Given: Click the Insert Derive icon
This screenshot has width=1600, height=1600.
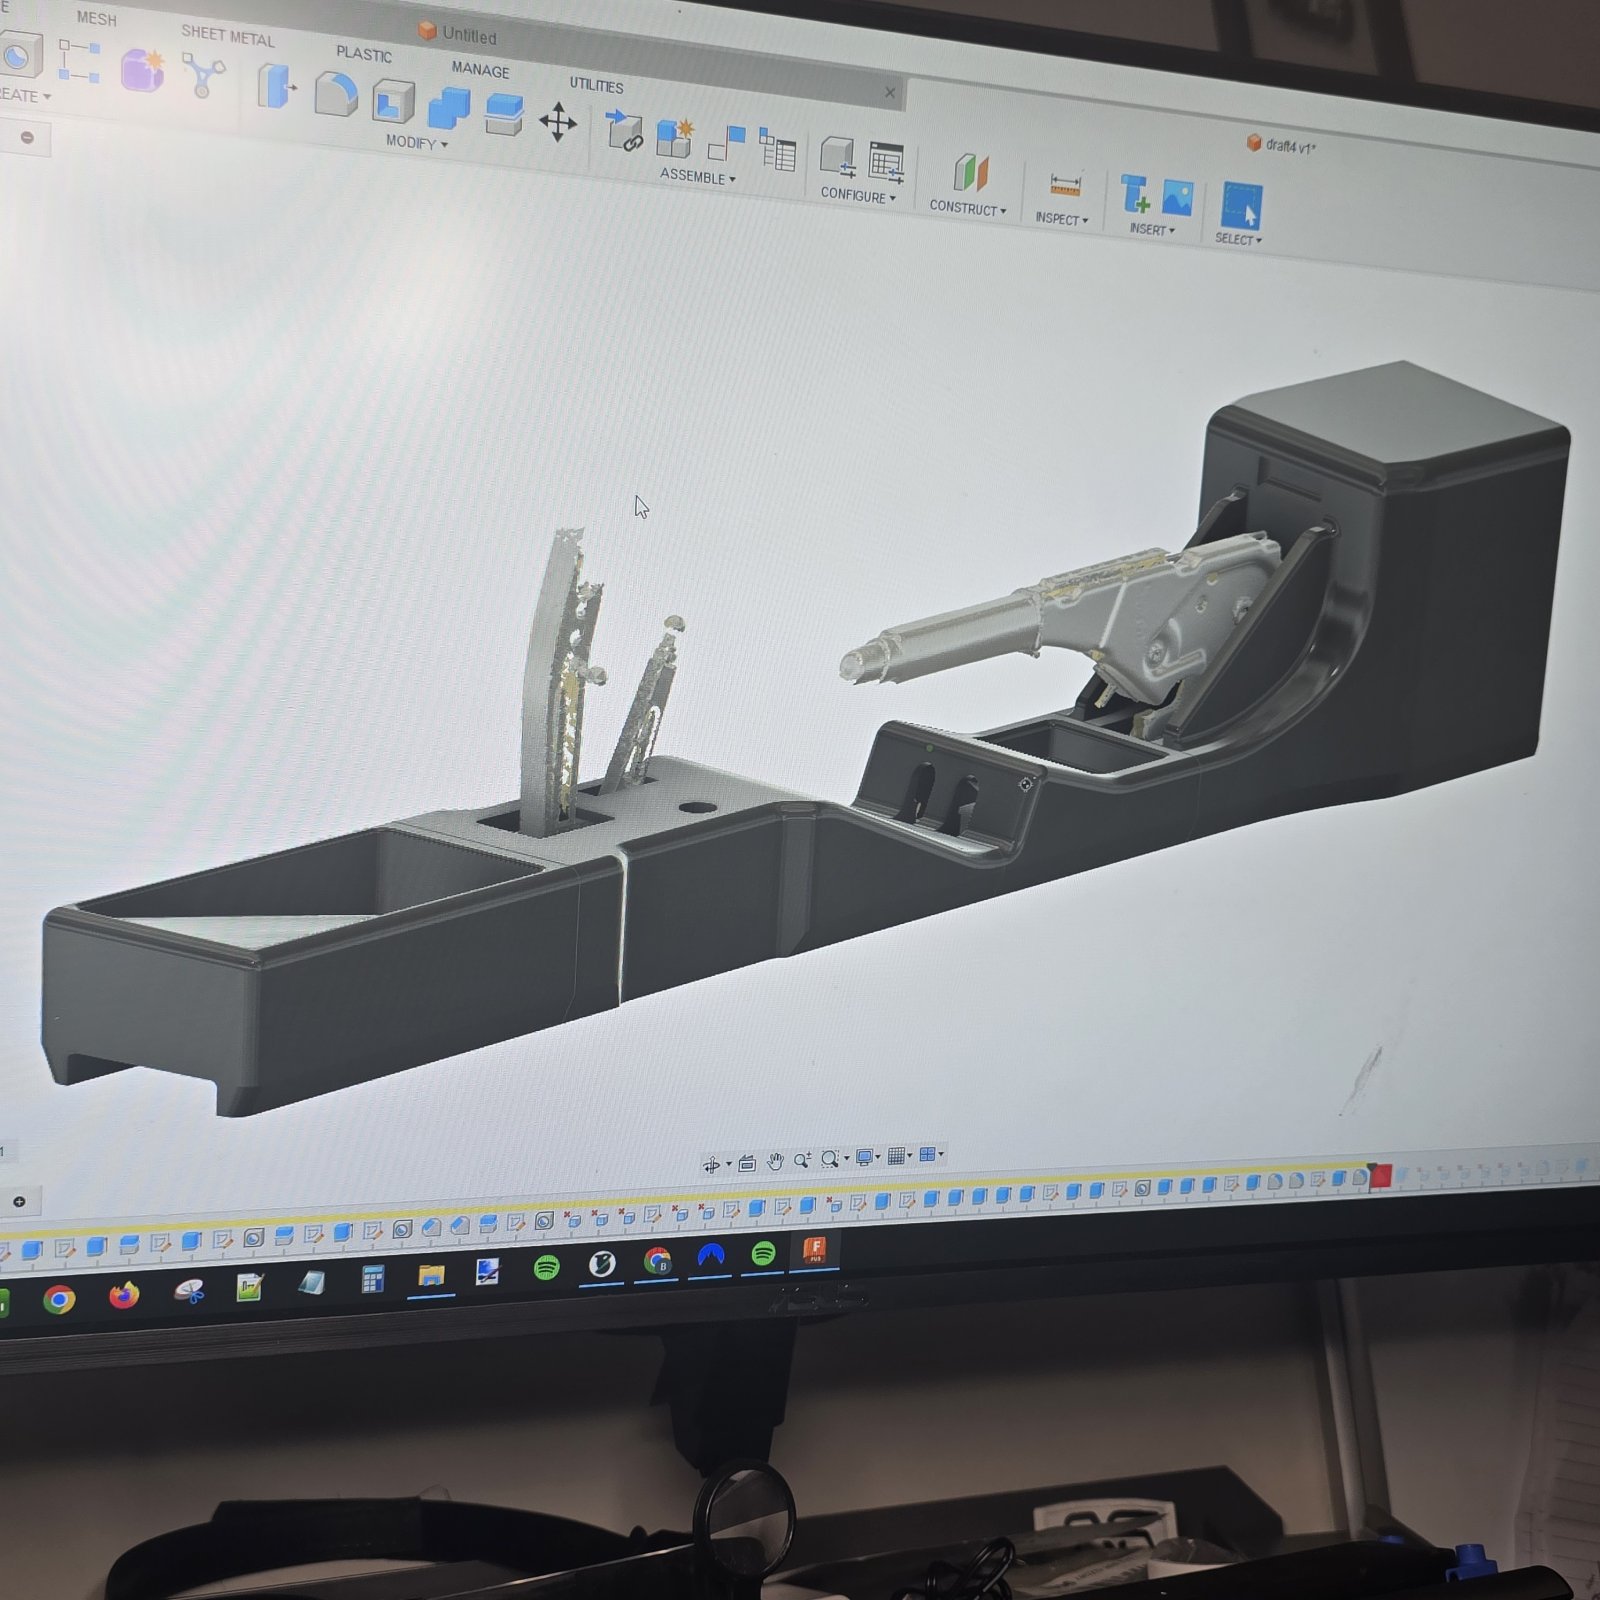Looking at the screenshot, I should (x=1134, y=194).
